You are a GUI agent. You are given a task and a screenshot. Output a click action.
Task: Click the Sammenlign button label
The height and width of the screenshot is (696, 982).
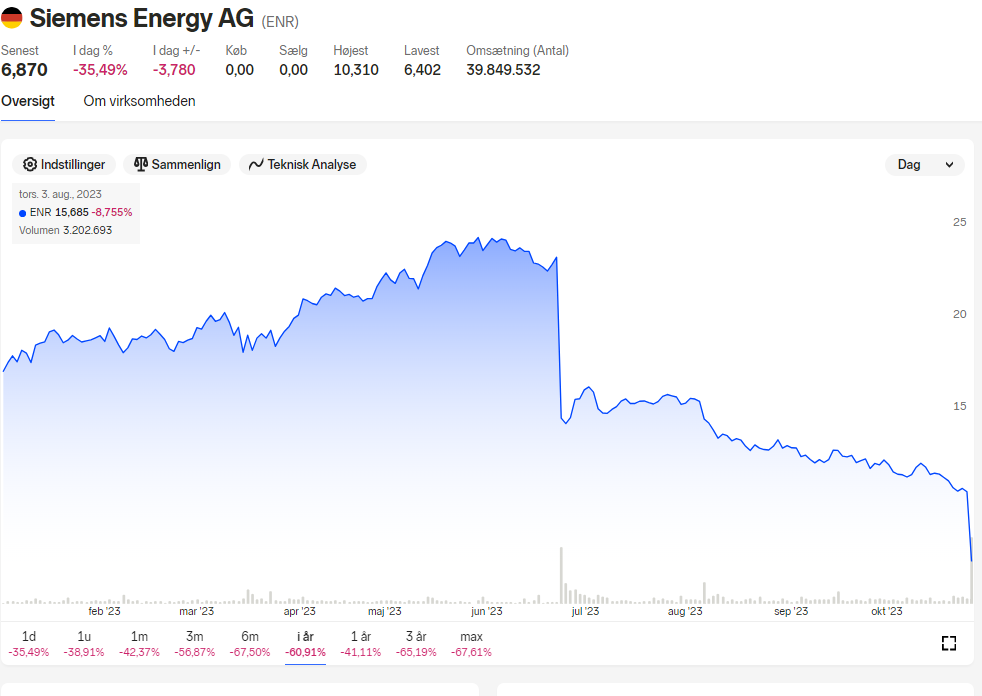click(x=186, y=165)
